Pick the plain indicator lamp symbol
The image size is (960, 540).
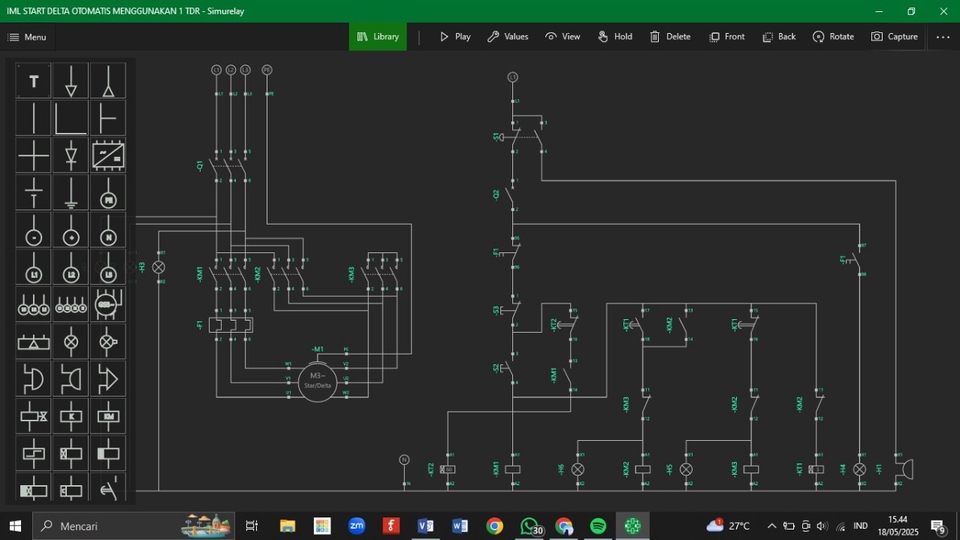71,342
